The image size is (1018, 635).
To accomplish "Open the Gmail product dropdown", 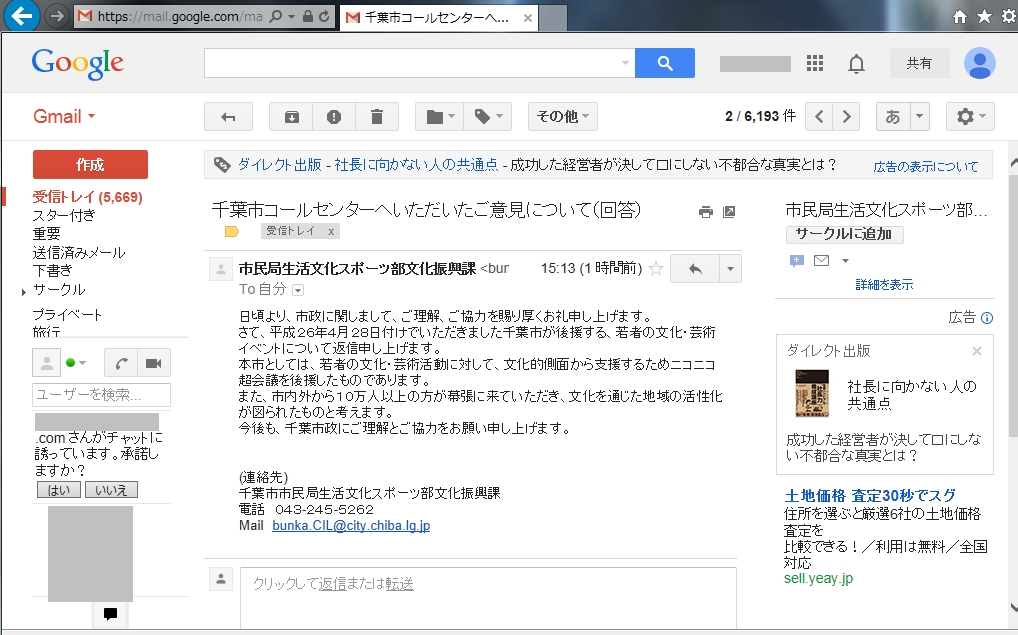I will point(64,116).
